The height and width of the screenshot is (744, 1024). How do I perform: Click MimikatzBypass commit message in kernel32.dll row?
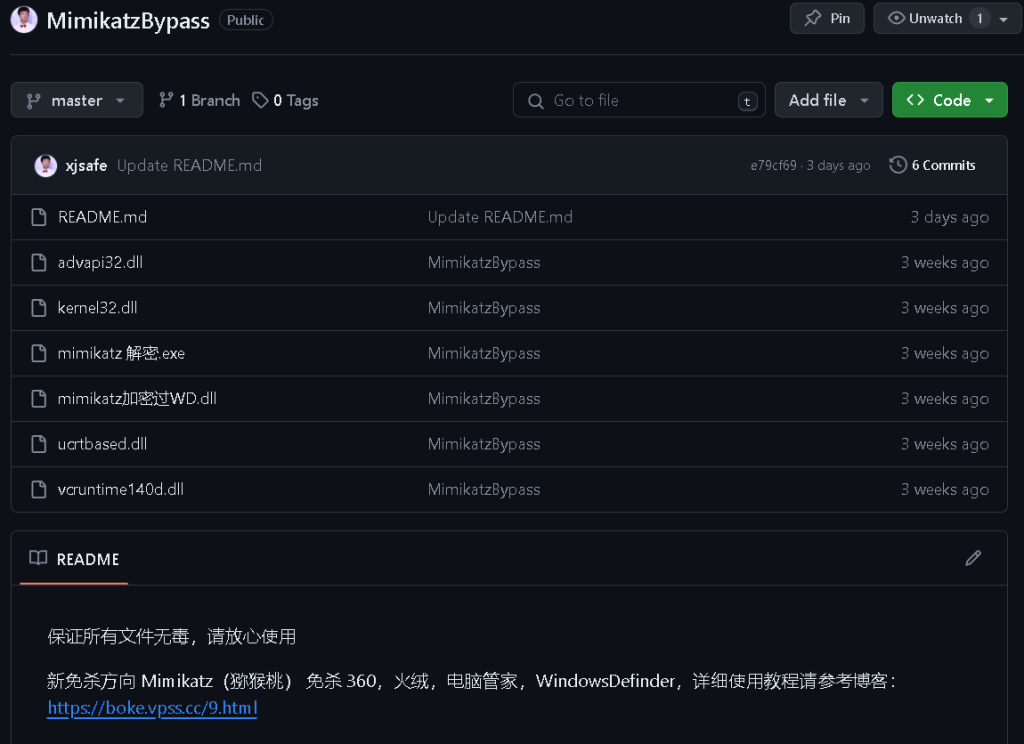click(484, 308)
